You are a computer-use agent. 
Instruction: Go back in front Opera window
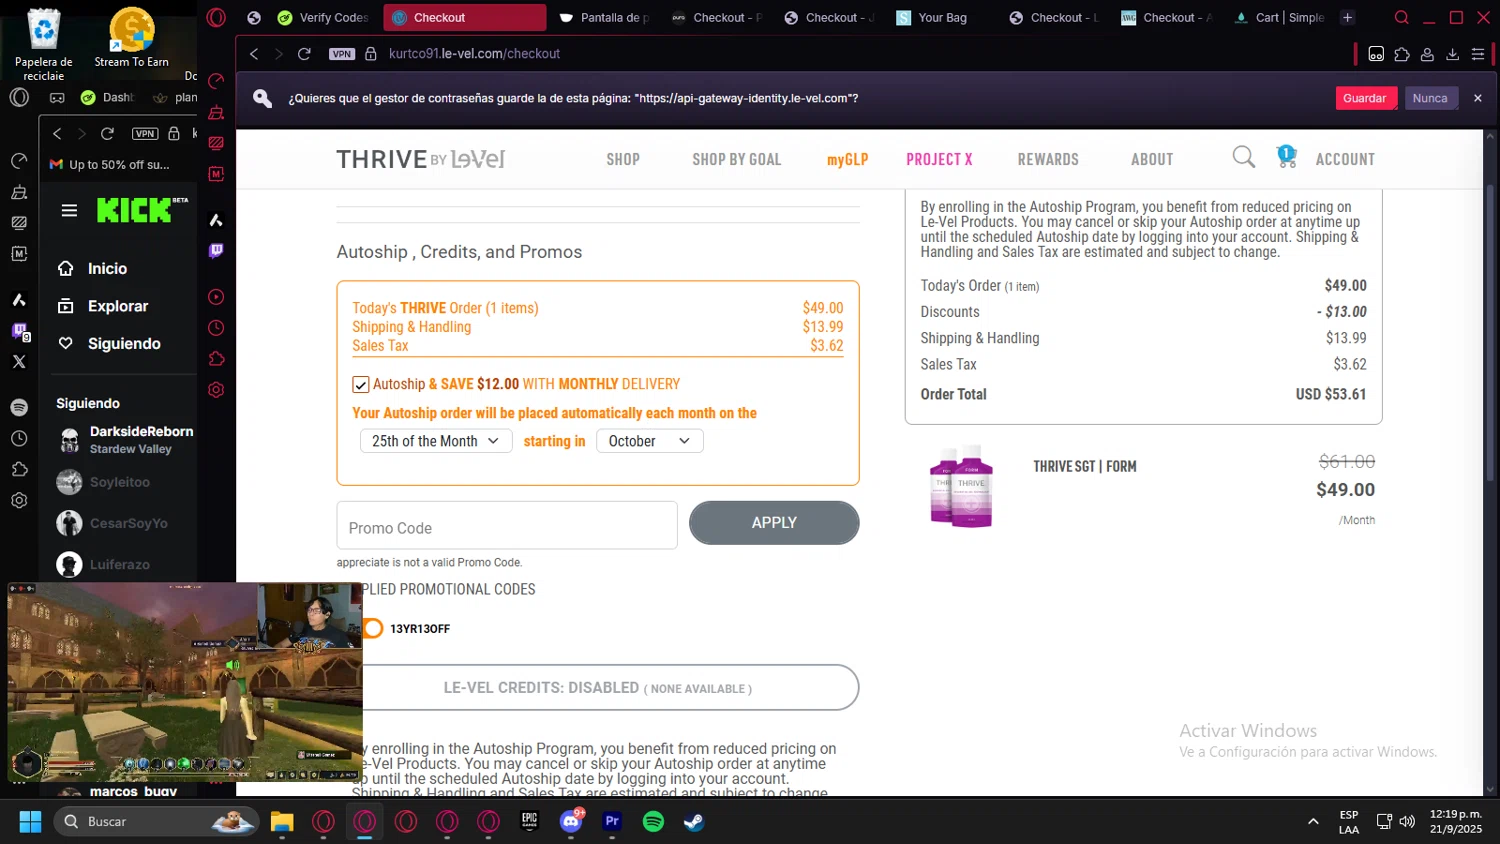[254, 54]
